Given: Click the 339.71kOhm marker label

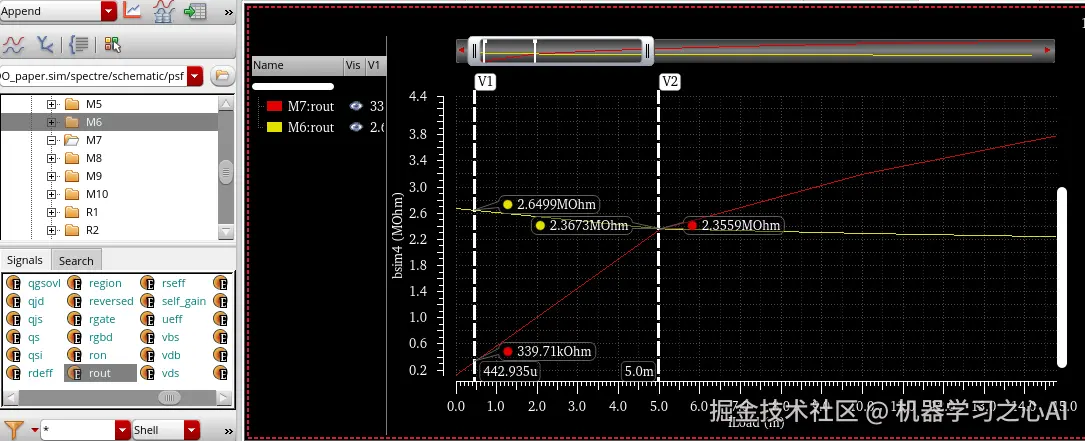Looking at the screenshot, I should point(547,351).
